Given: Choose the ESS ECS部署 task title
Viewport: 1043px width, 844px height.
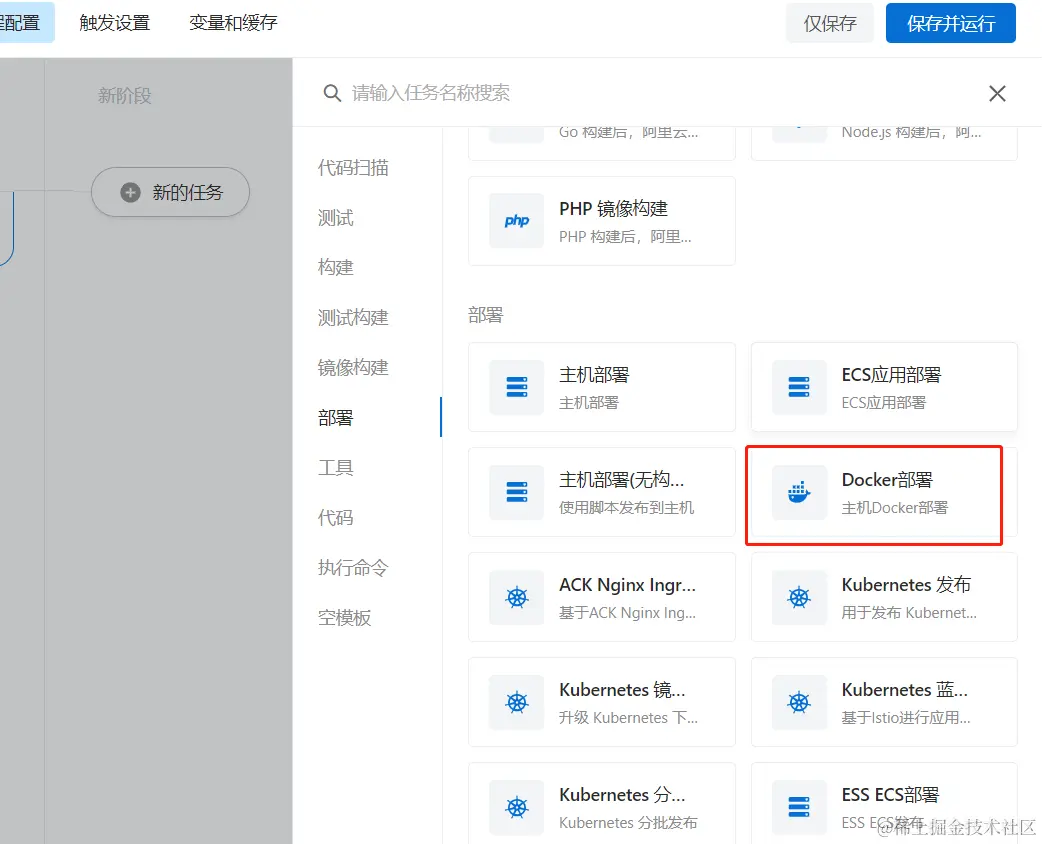Looking at the screenshot, I should tap(890, 795).
